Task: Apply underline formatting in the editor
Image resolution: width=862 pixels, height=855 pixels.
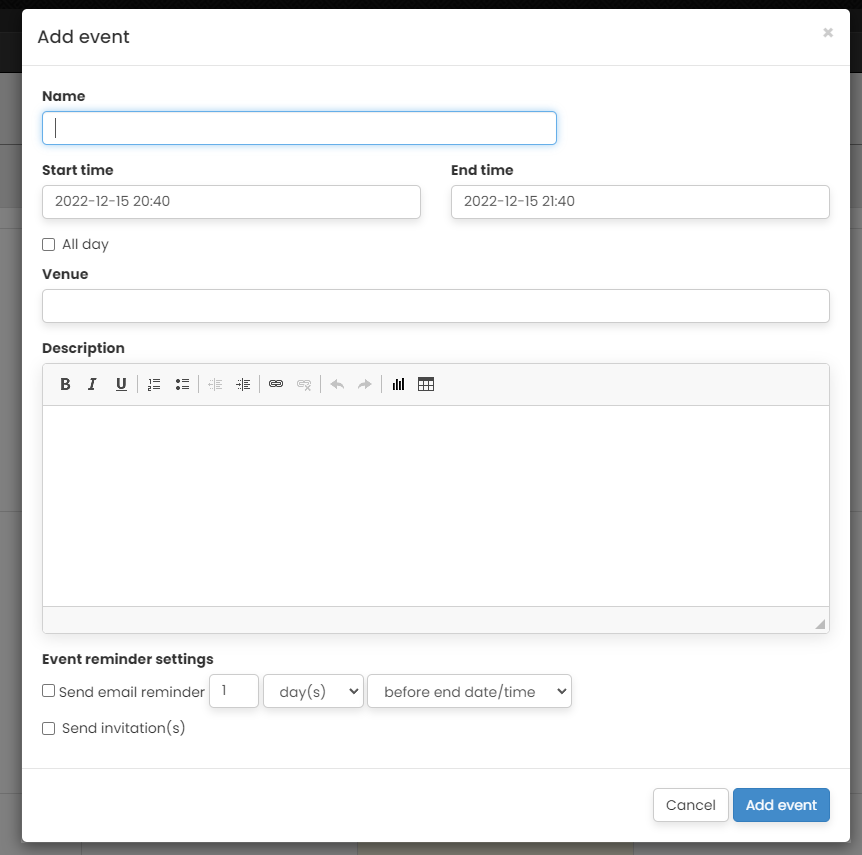Action: (121, 384)
